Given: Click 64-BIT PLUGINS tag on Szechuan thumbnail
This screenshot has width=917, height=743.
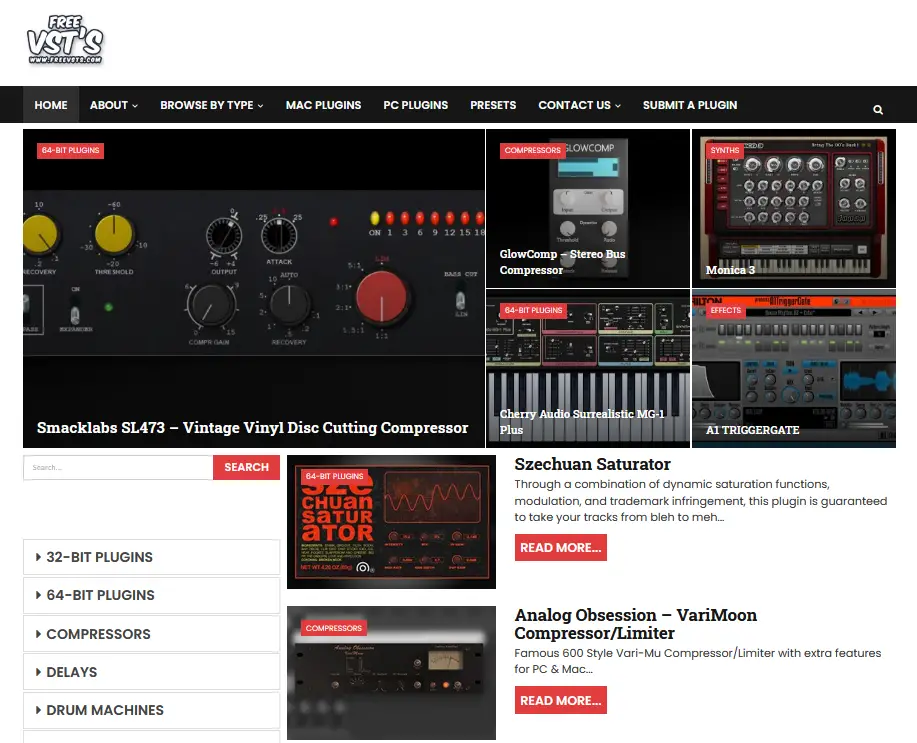Looking at the screenshot, I should click(335, 476).
